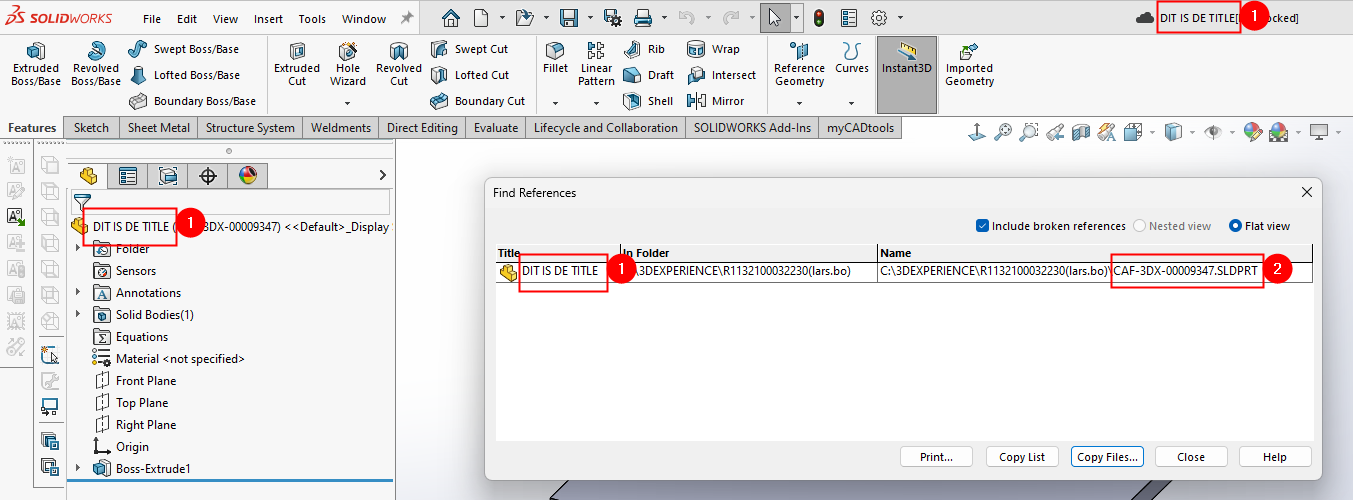The image size is (1353, 500).
Task: Select the Origin item in feature tree
Action: click(122, 447)
